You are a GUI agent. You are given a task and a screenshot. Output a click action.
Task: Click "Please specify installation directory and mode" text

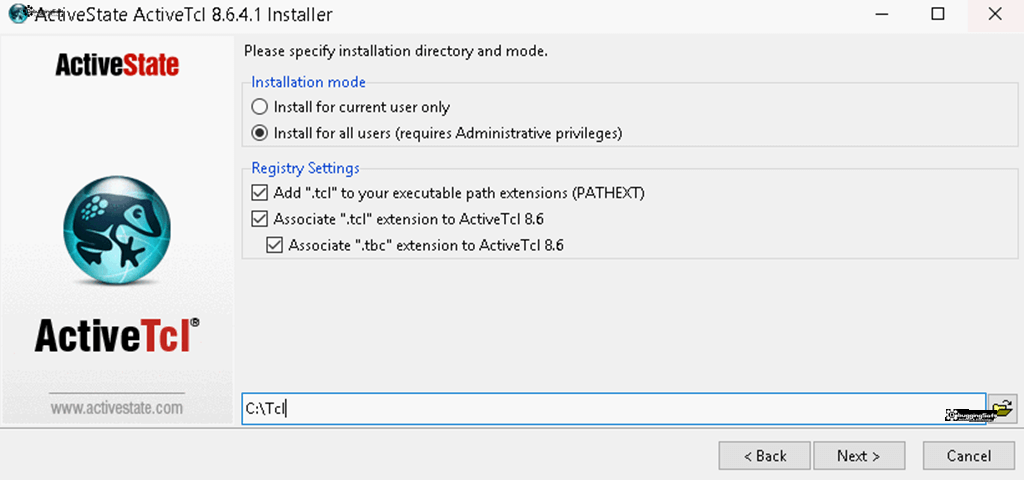pyautogui.click(x=395, y=51)
